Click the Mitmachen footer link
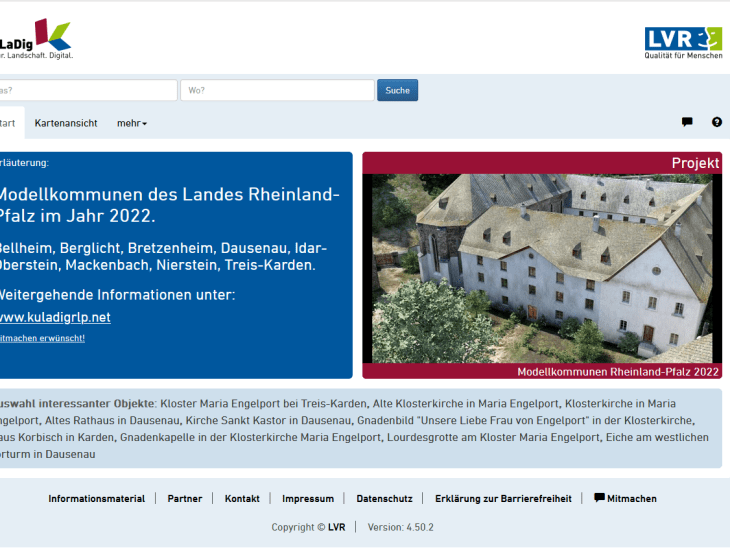Image resolution: width=730 pixels, height=550 pixels. coord(626,498)
